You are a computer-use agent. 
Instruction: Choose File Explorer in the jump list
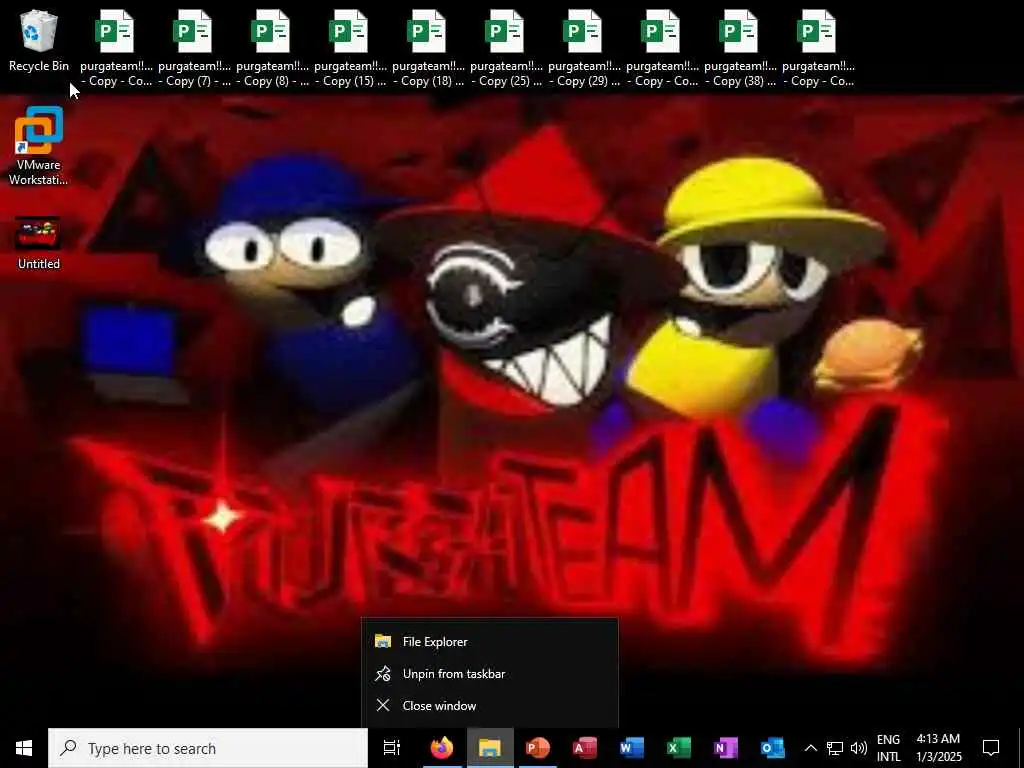pos(490,641)
